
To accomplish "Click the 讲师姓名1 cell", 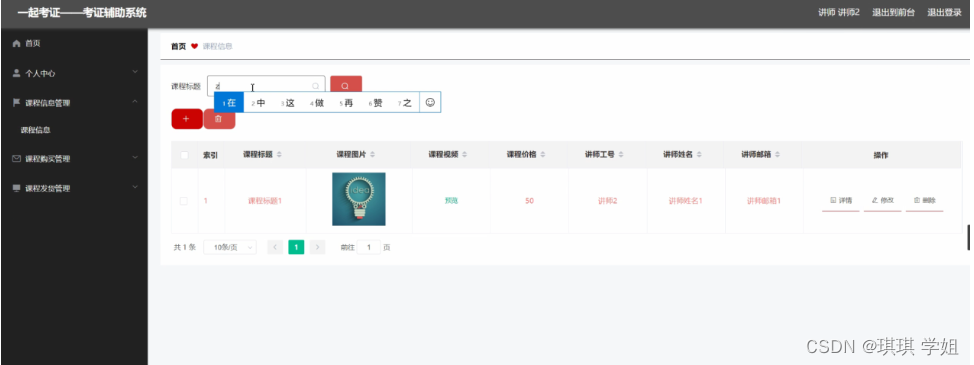I will point(686,201).
